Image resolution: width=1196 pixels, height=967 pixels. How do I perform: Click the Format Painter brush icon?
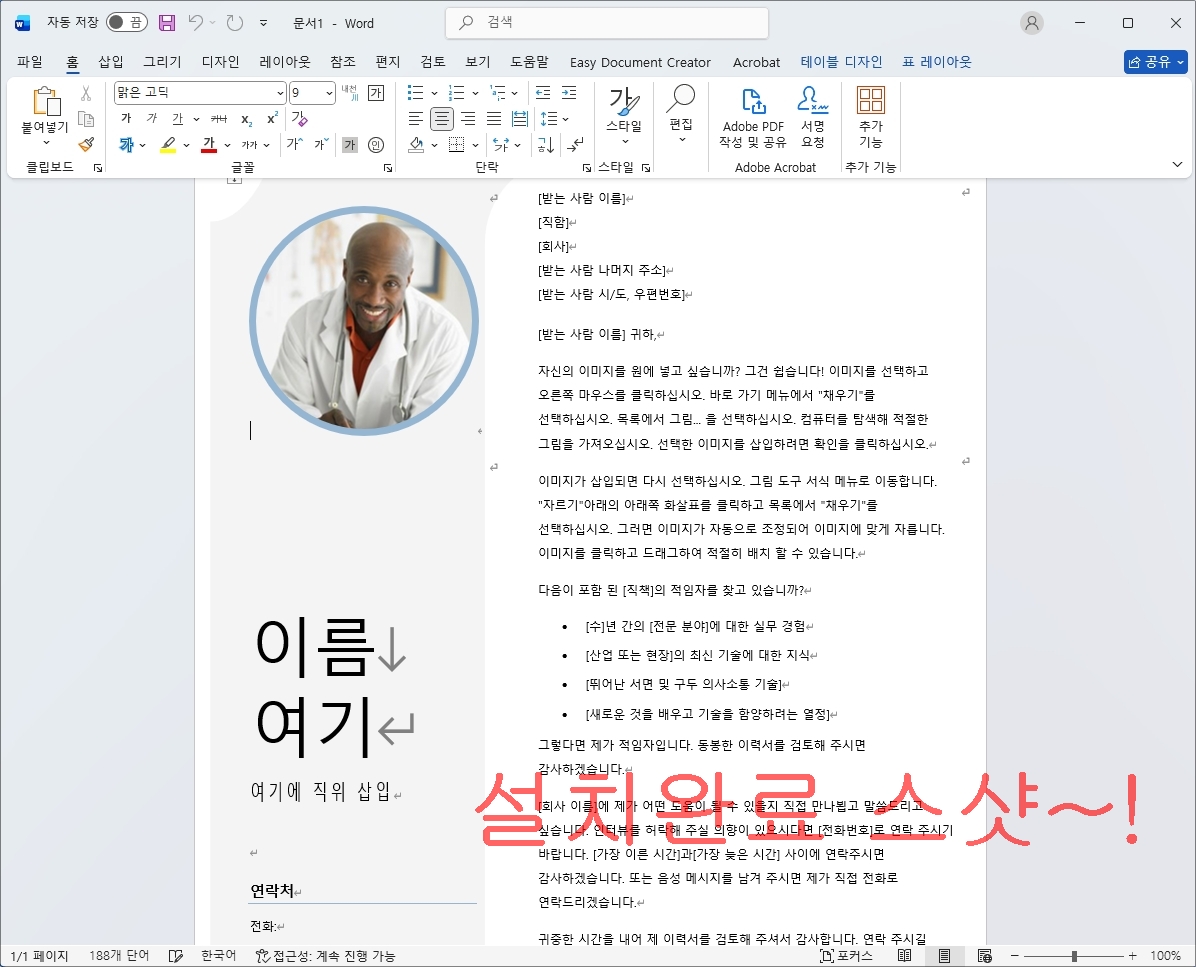(x=86, y=145)
